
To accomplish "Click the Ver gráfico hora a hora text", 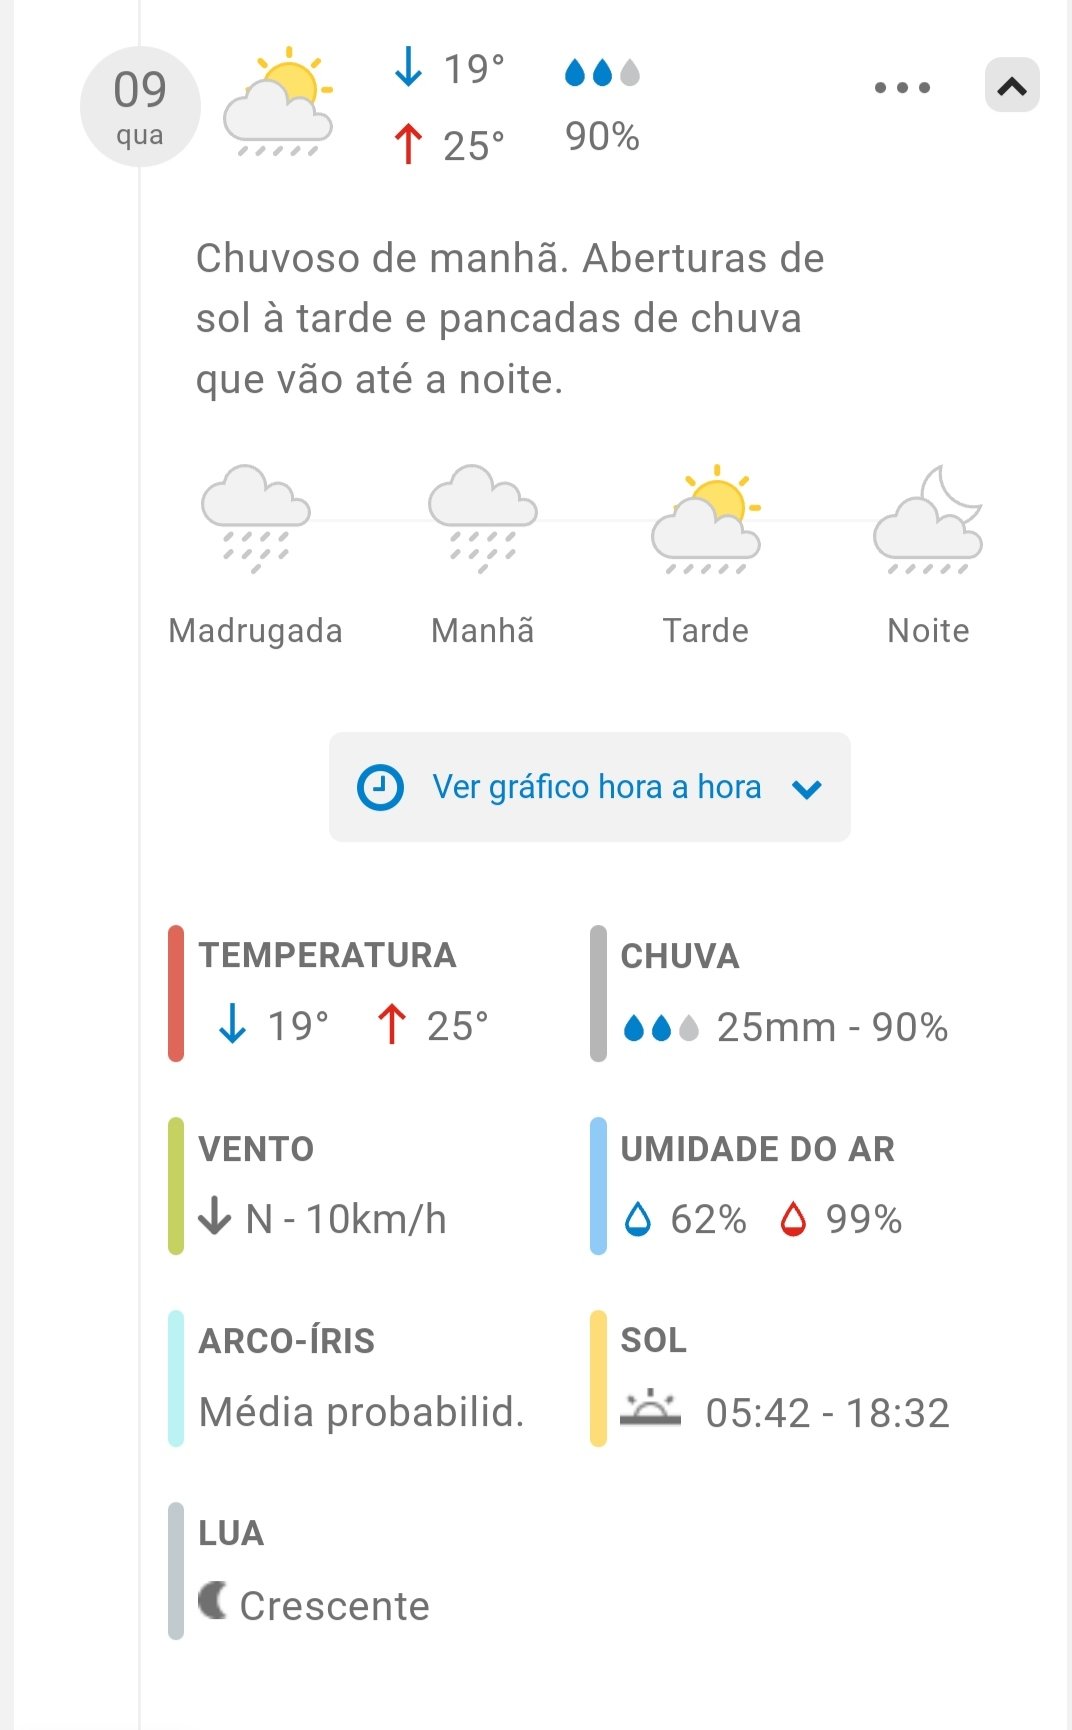I will [596, 787].
